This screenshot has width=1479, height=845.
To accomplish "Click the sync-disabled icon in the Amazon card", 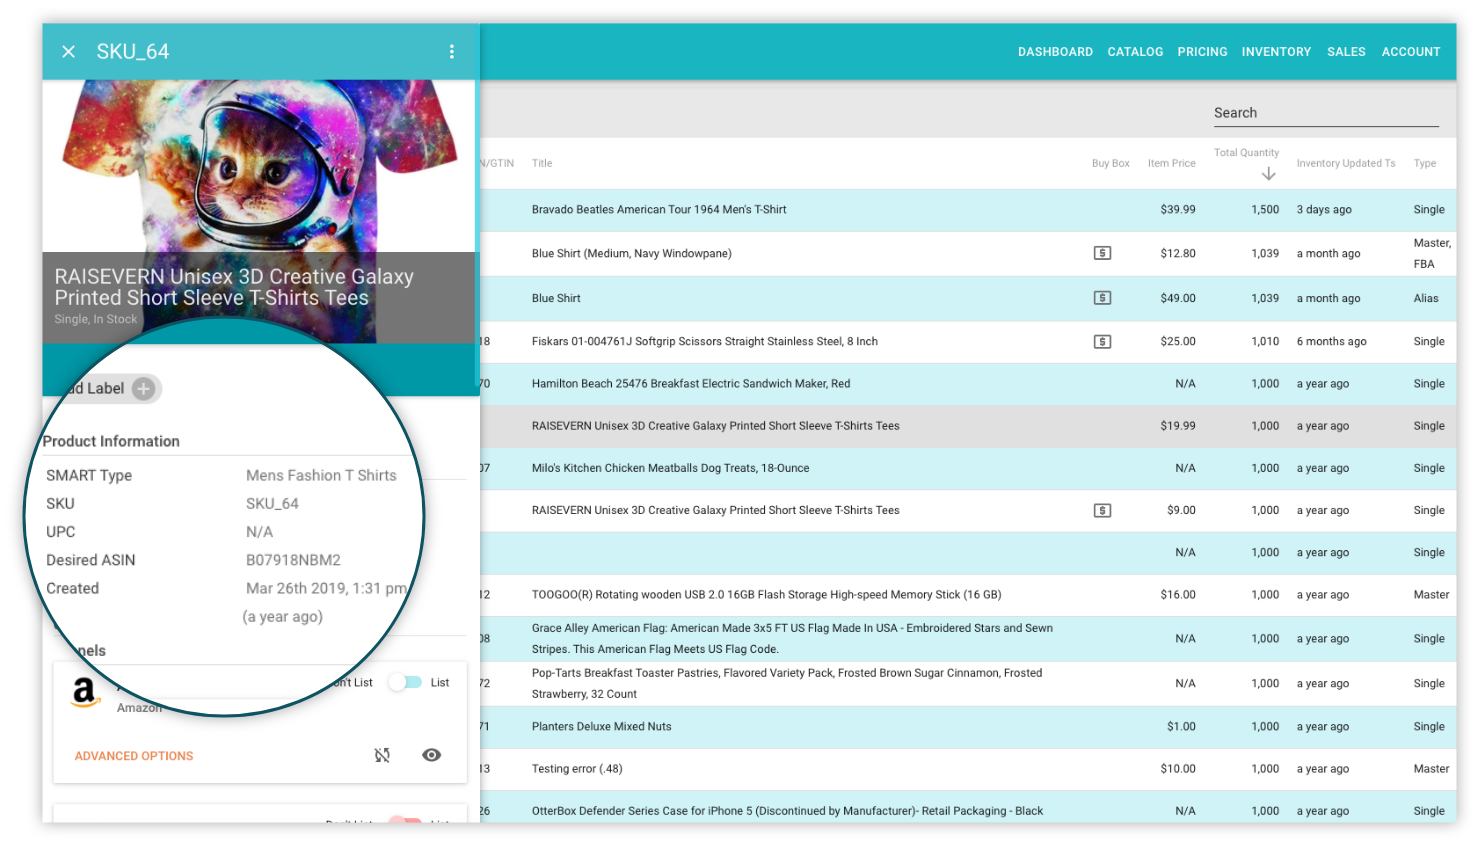I will (382, 755).
